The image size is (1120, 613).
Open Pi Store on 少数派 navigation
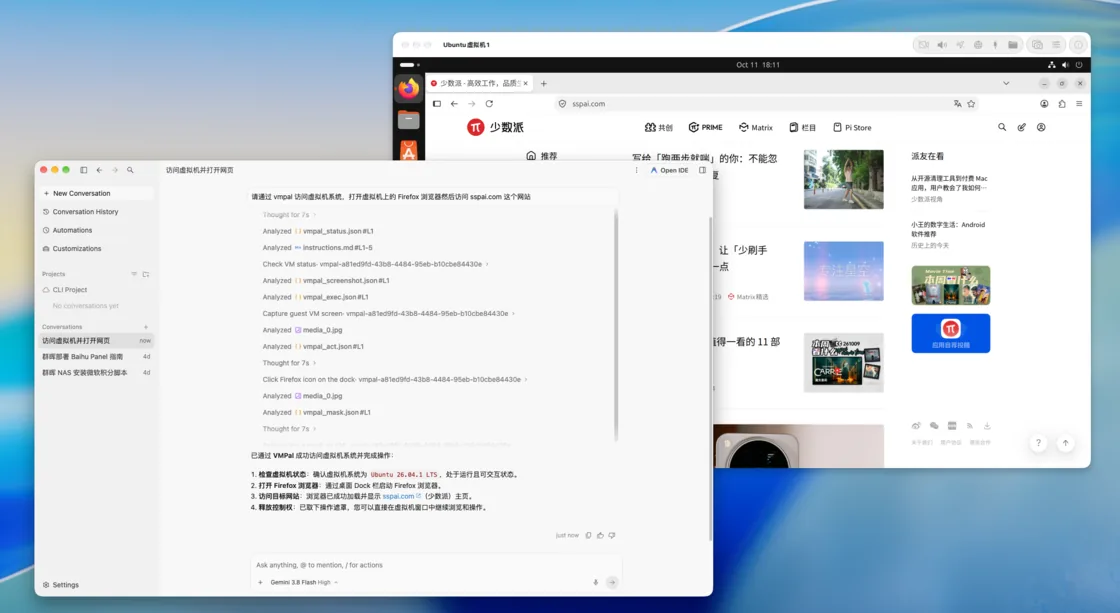pyautogui.click(x=852, y=127)
